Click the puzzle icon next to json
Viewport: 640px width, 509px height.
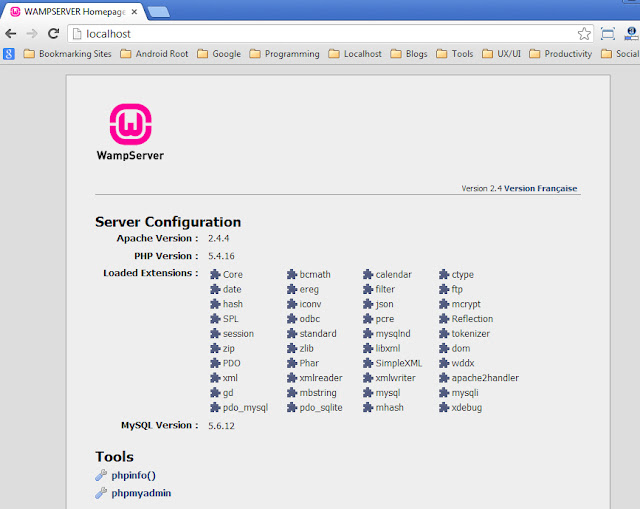pos(368,304)
